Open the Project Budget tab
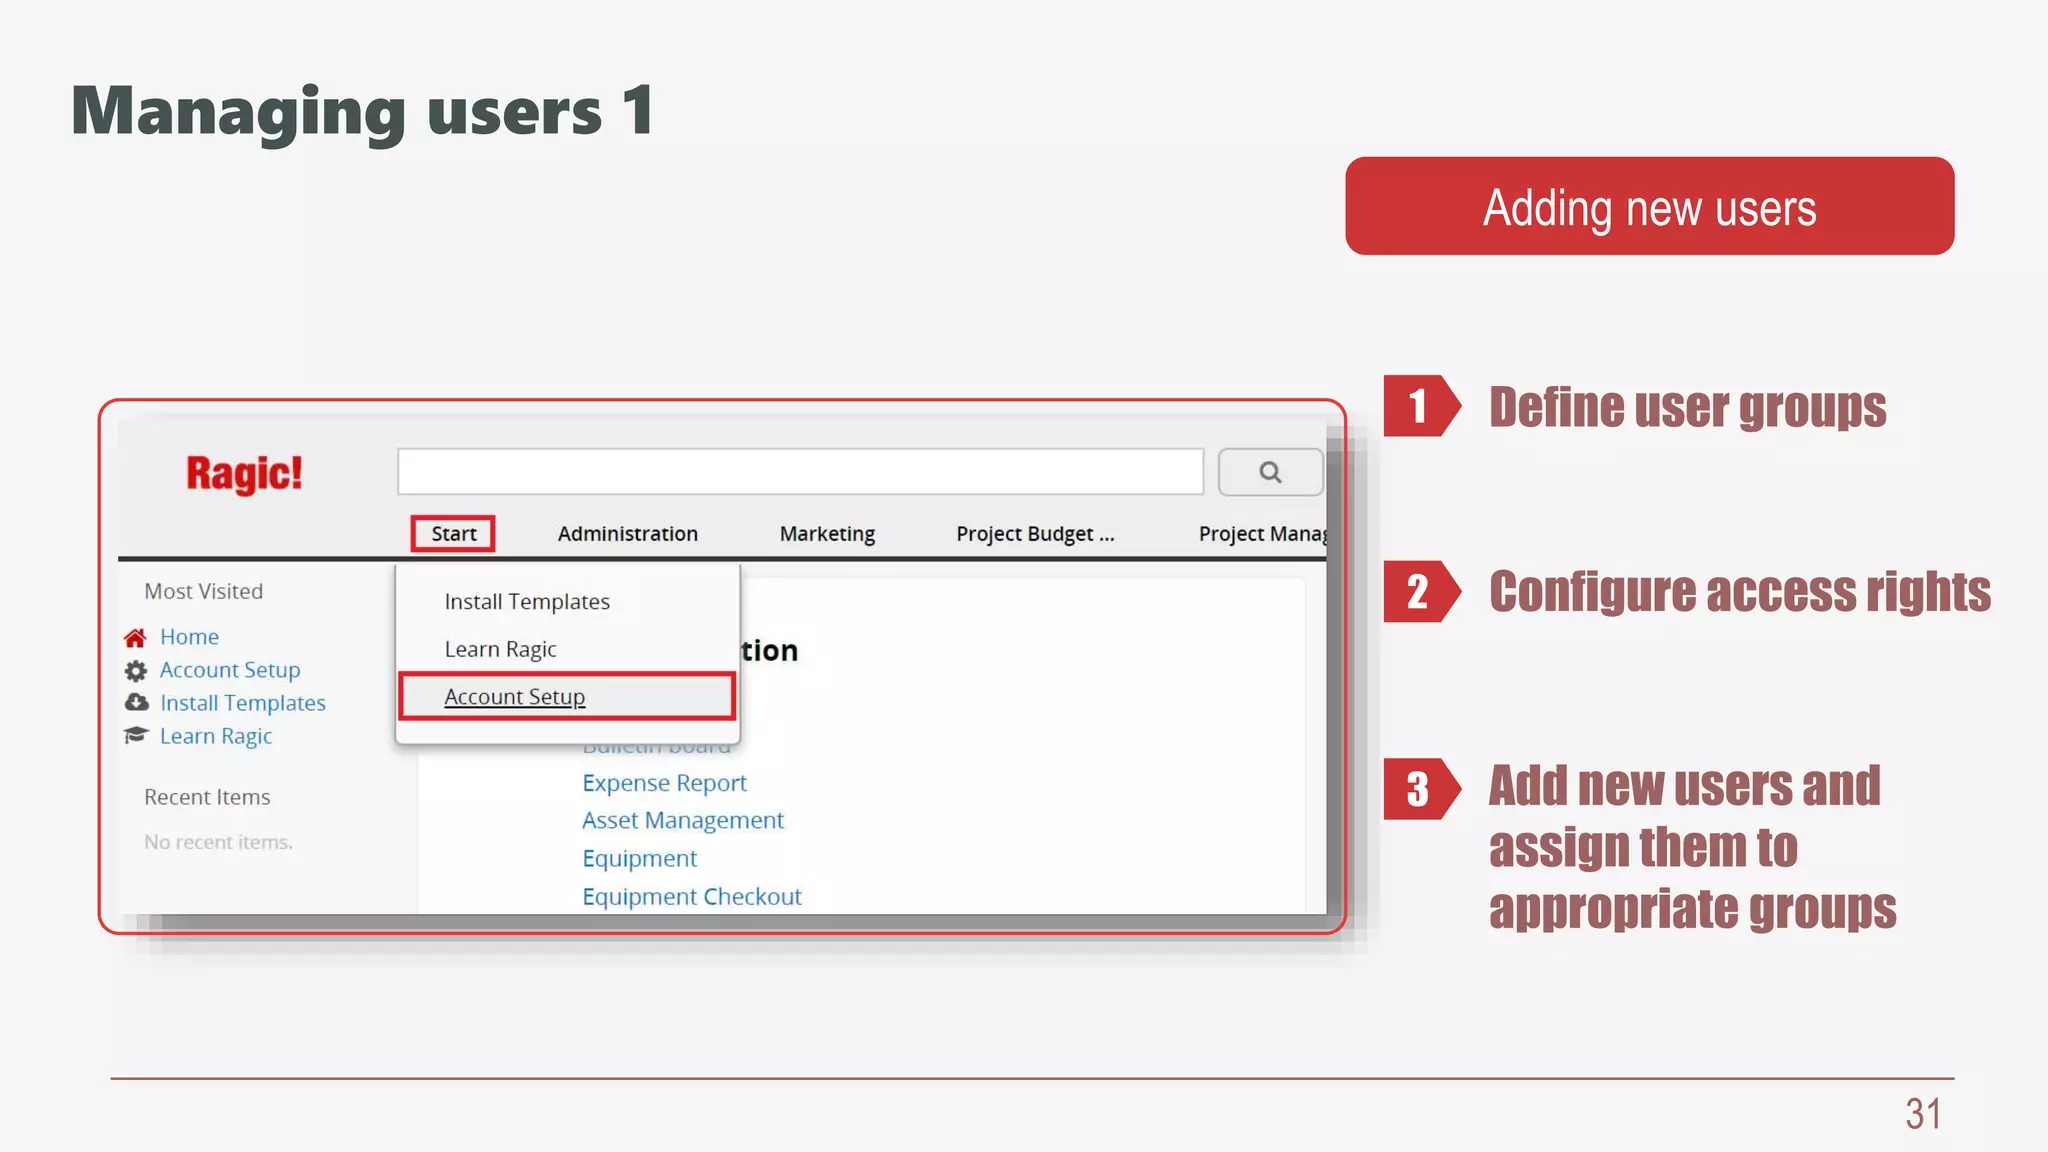The height and width of the screenshot is (1152, 2048). (x=1034, y=534)
